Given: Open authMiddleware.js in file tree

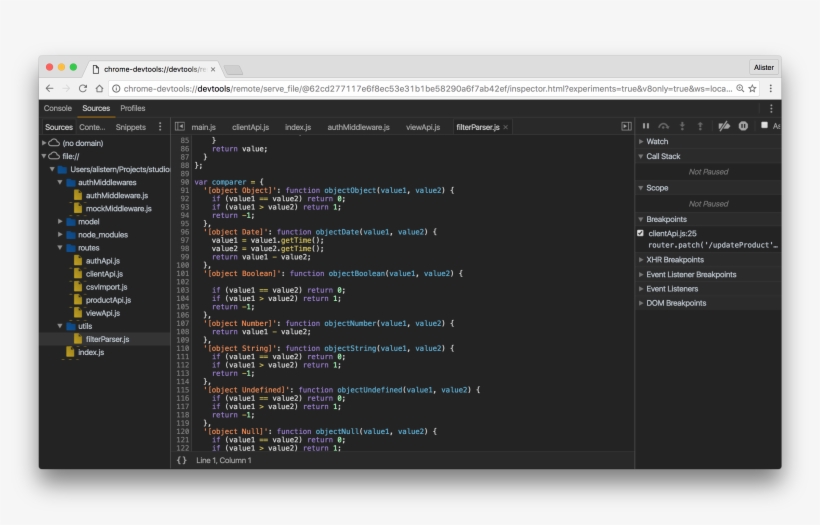Looking at the screenshot, I should point(117,195).
